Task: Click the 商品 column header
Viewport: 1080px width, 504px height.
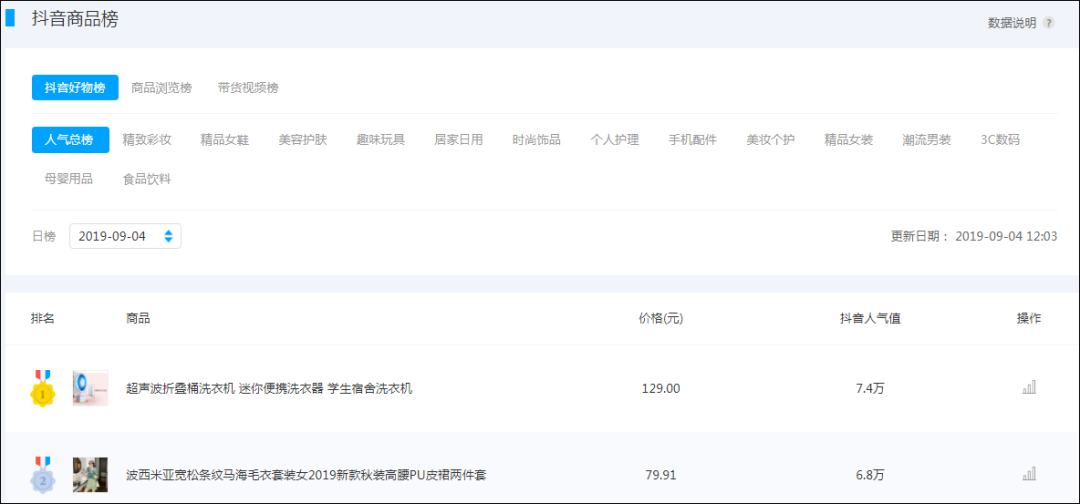Action: pos(138,318)
